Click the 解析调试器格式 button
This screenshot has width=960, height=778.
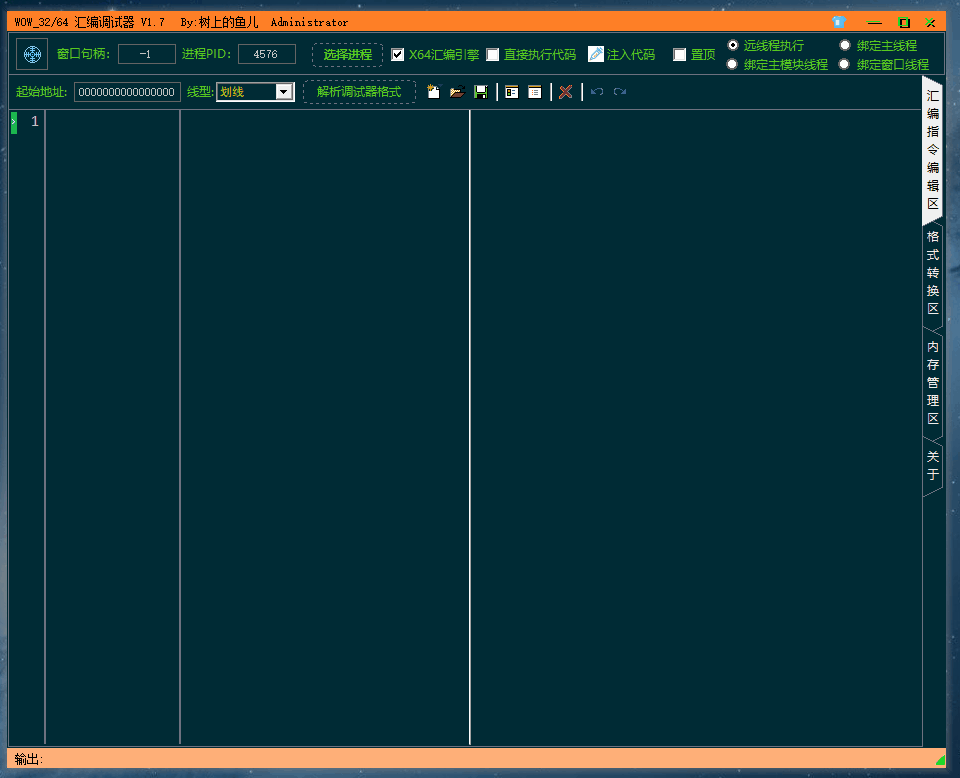tap(359, 92)
